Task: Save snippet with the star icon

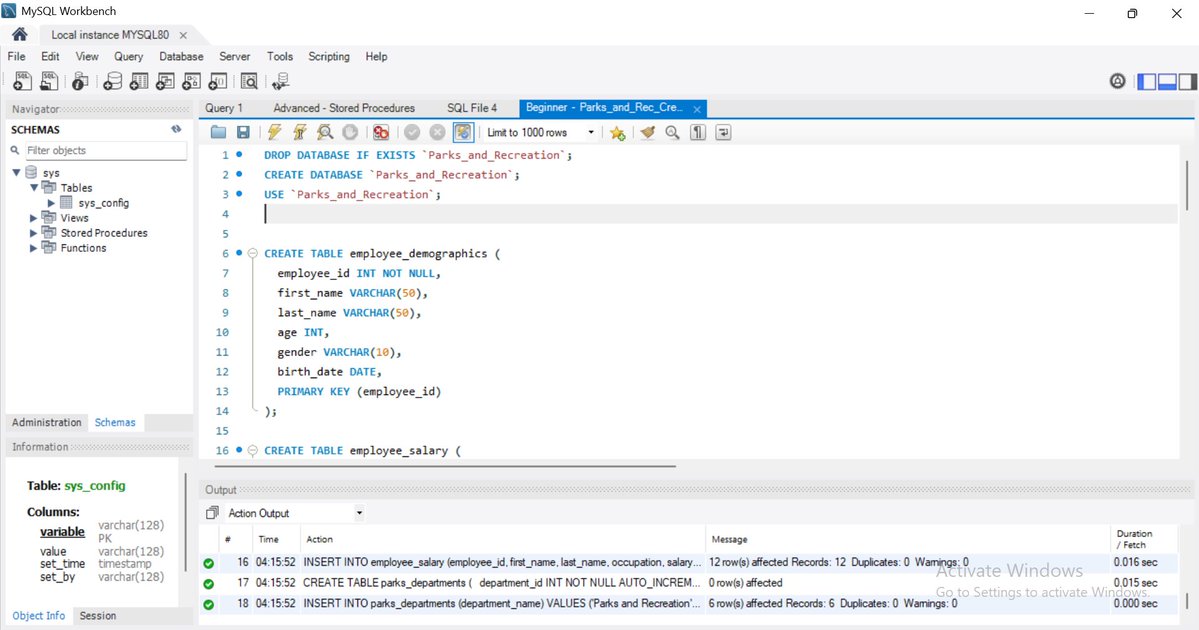Action: coord(618,132)
